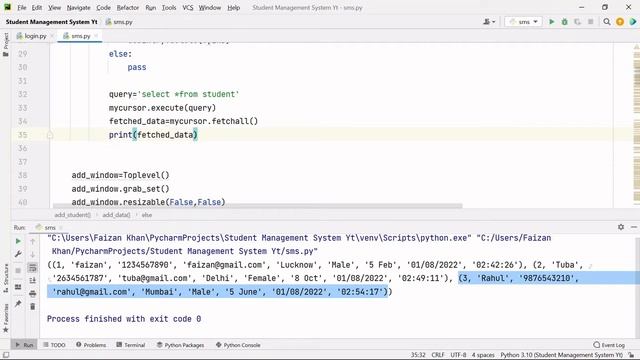Open the TODO tool window
This screenshot has width=640, height=360.
[54, 345]
